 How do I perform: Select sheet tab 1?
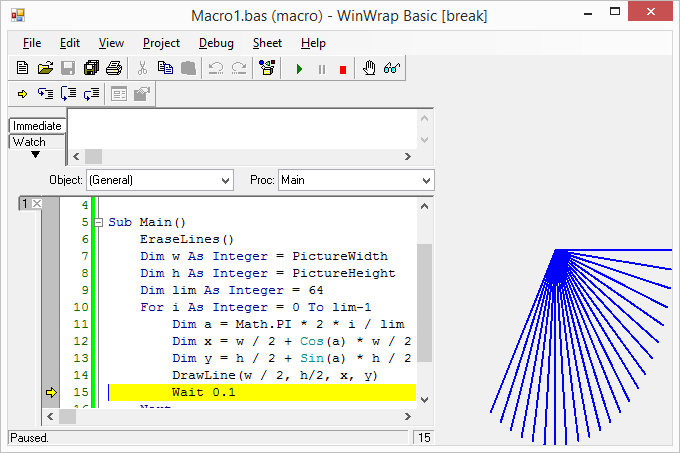[x=25, y=203]
